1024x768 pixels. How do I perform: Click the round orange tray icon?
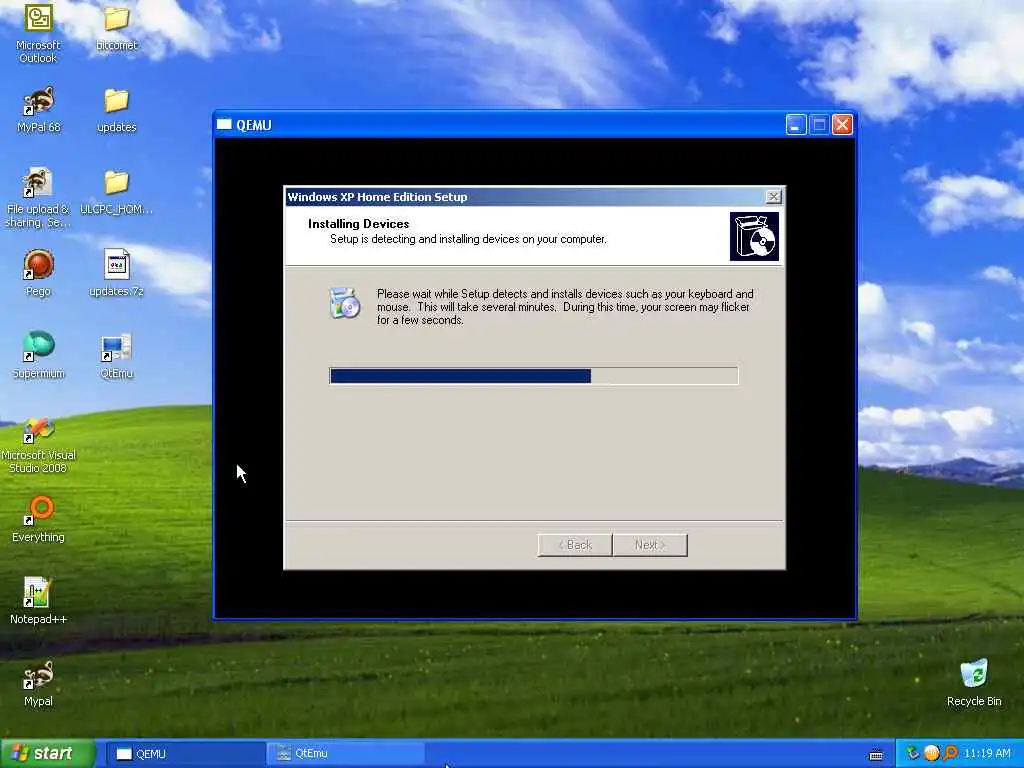point(931,754)
